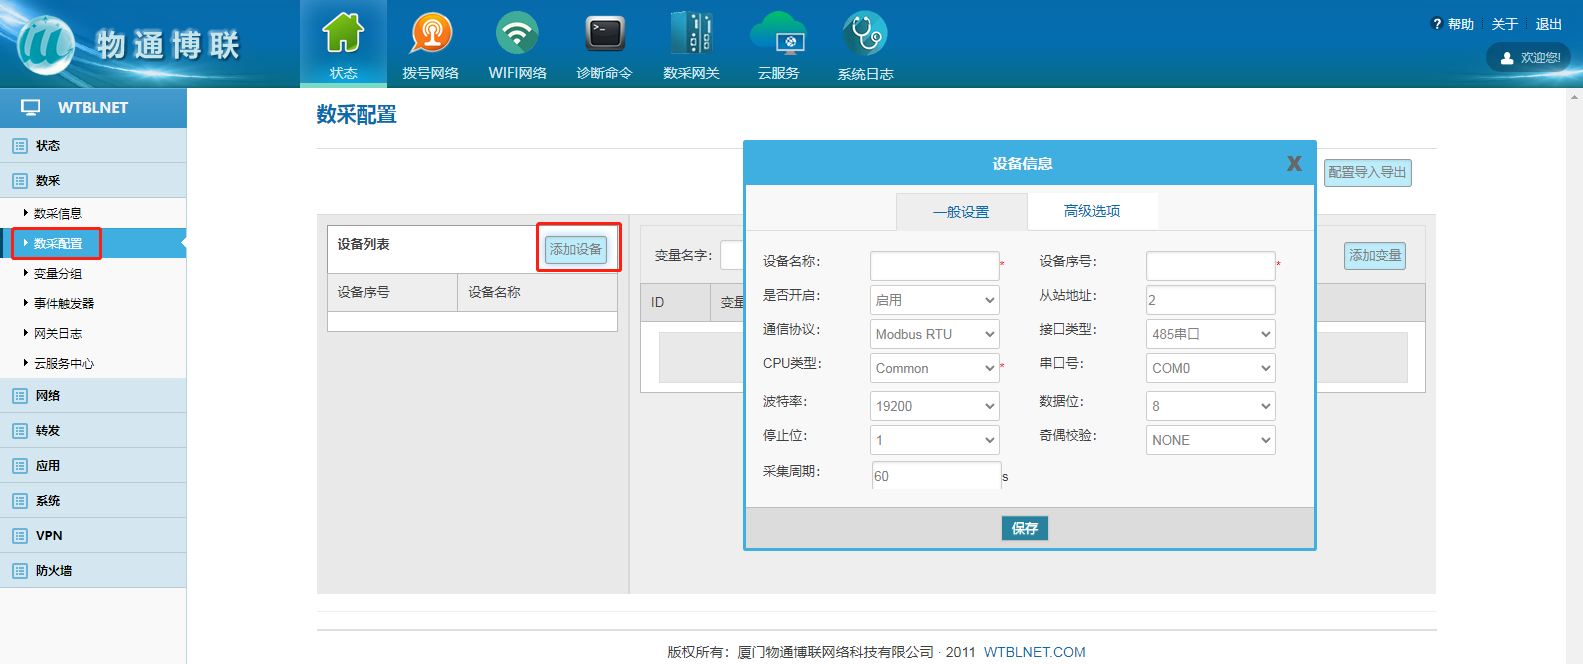Switch to the 高级选项 tab
This screenshot has height=664, width=1583.
1092,211
